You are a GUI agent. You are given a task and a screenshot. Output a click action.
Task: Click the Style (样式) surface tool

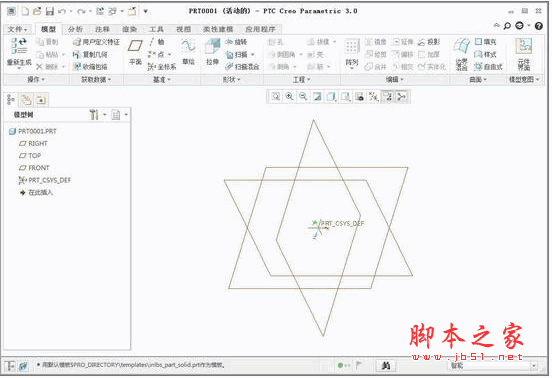click(x=485, y=54)
